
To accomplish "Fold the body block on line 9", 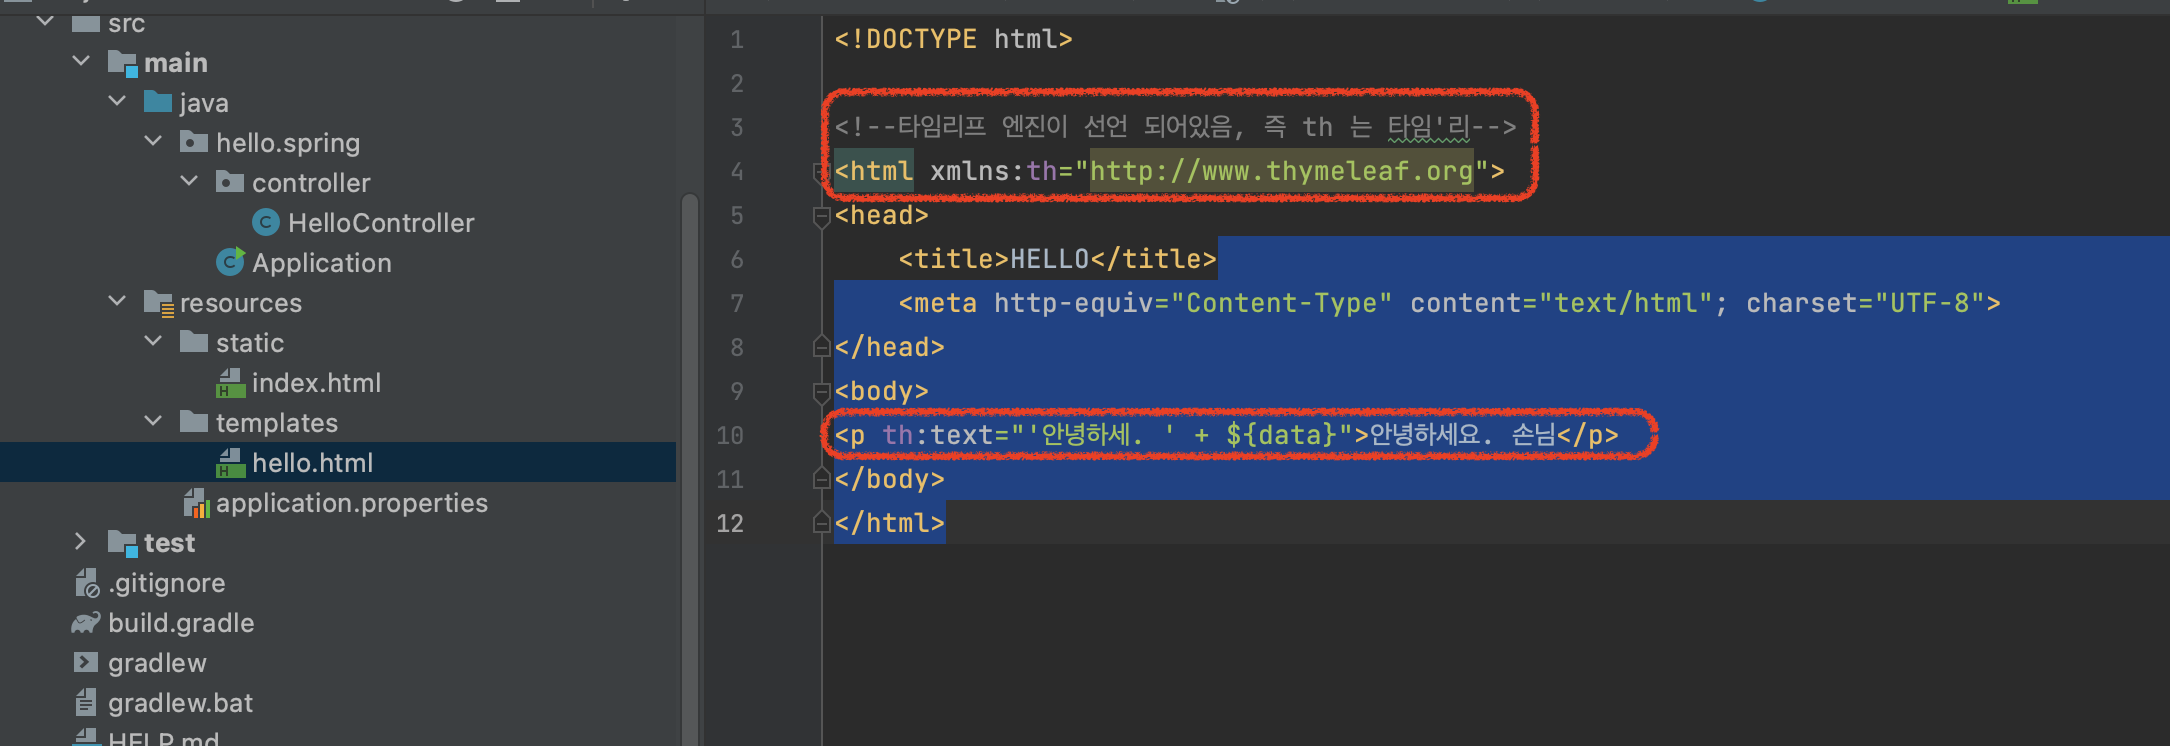I will [x=821, y=391].
